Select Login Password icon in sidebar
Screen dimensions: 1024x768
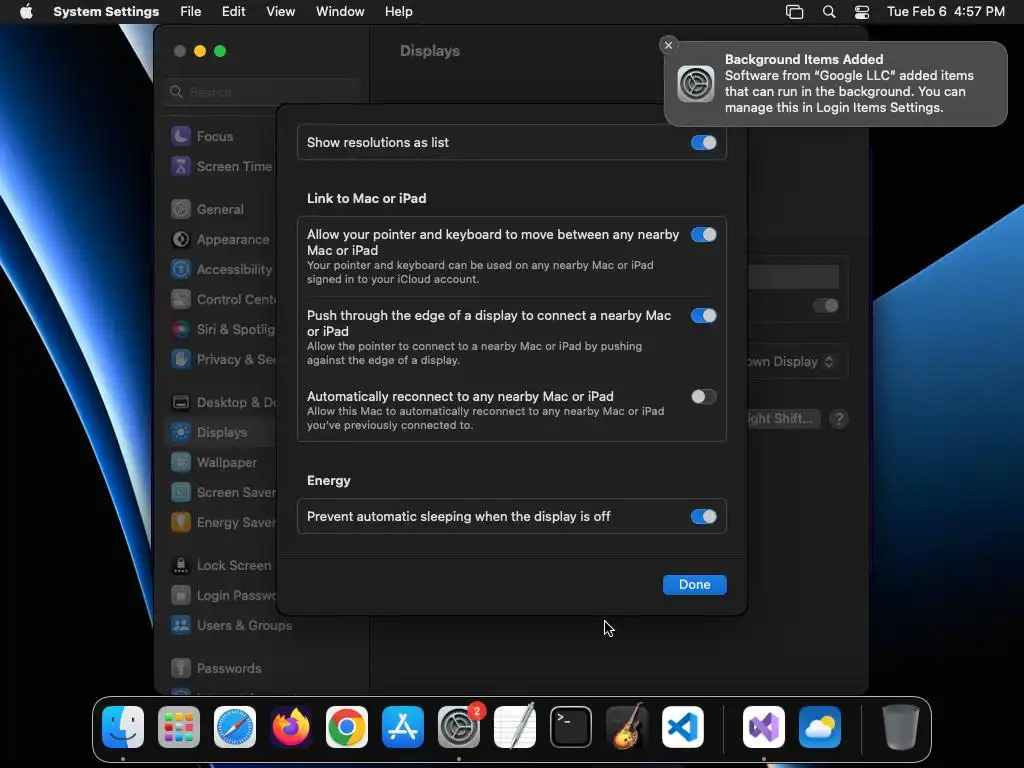(x=181, y=596)
